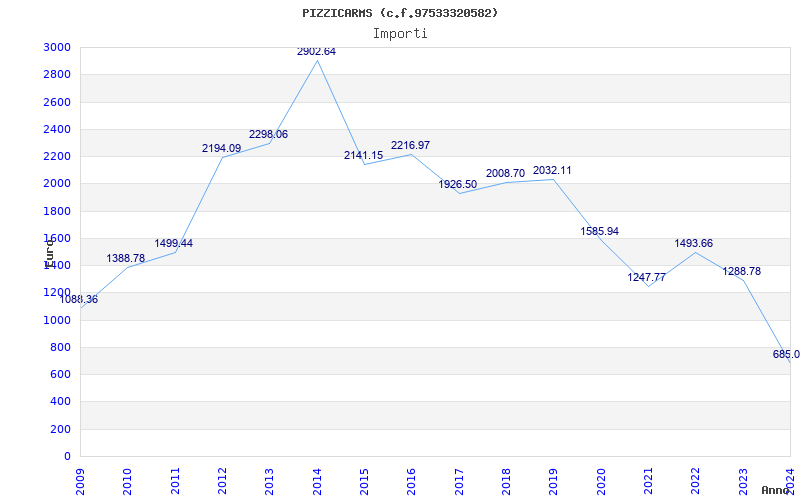
Task: Select the 400 y-axis tick label
Action: pyautogui.click(x=60, y=402)
